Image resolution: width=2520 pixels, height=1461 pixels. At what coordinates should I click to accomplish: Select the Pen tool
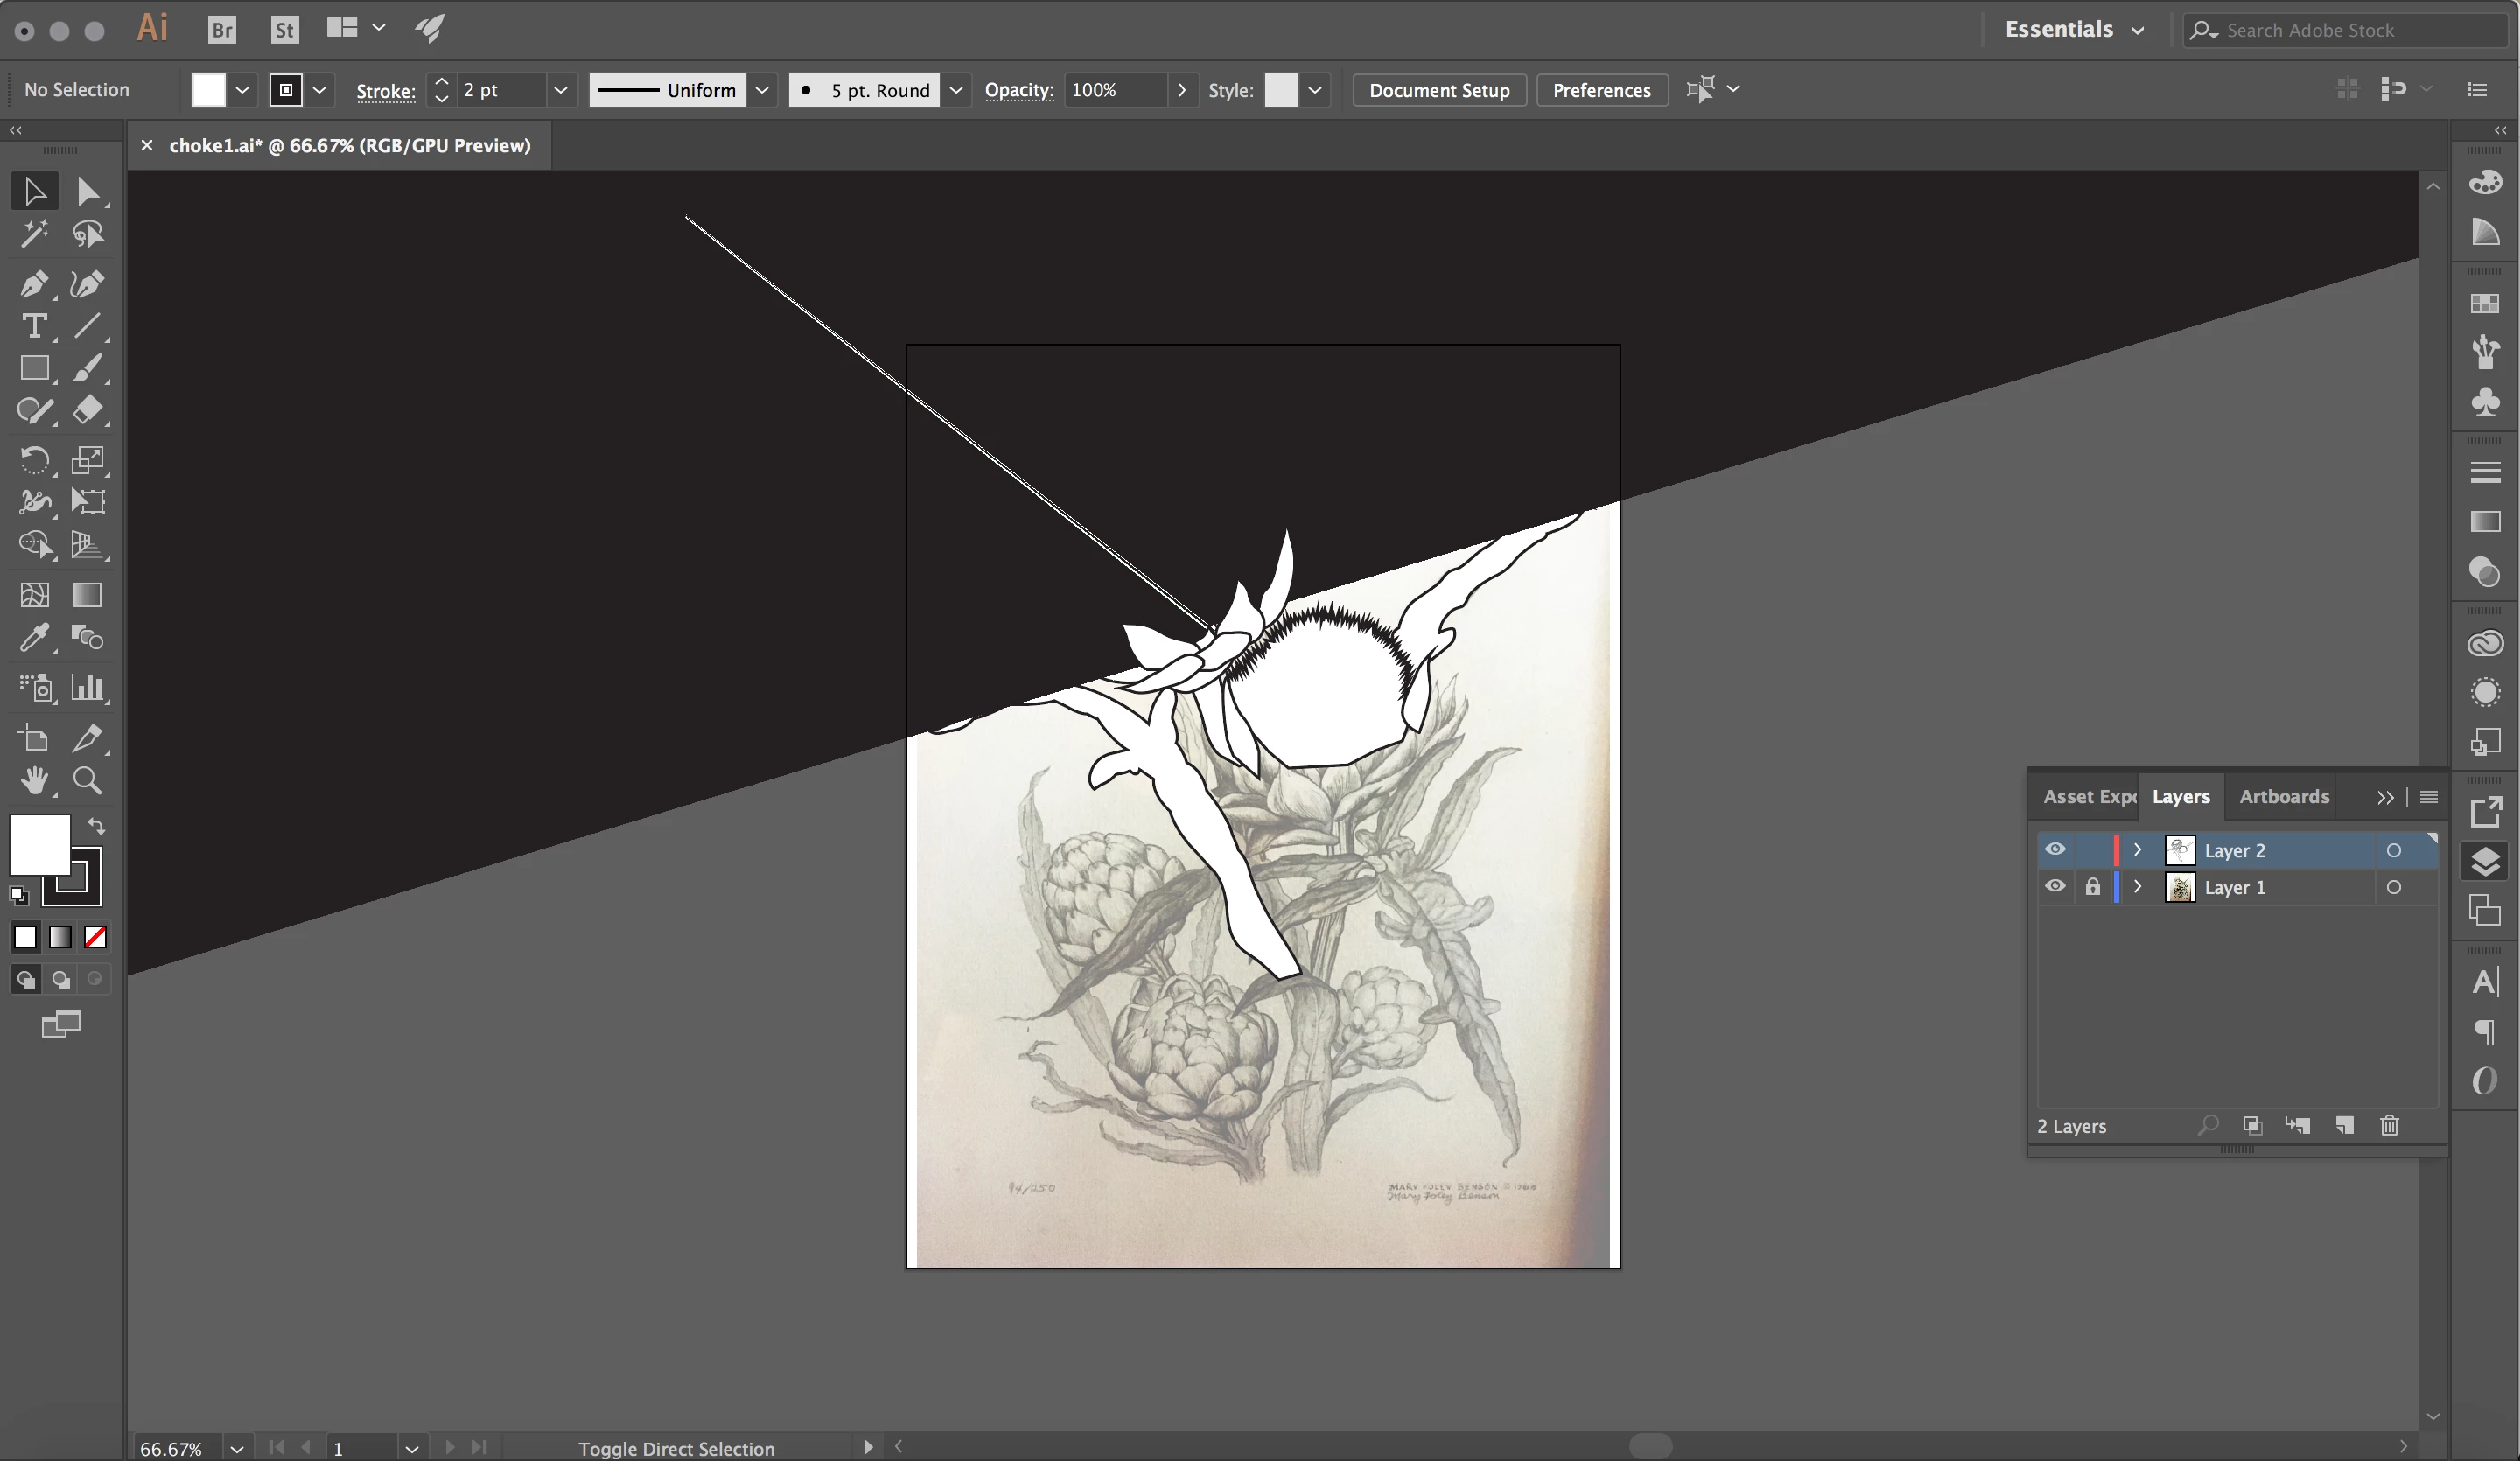click(33, 285)
